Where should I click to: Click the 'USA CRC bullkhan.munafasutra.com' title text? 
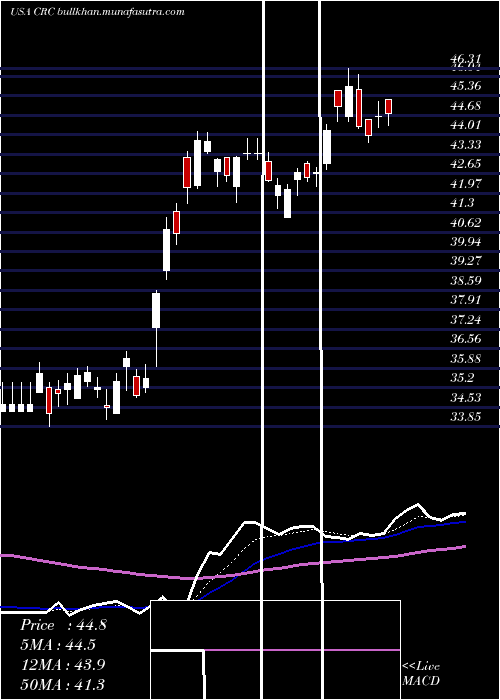tap(97, 12)
